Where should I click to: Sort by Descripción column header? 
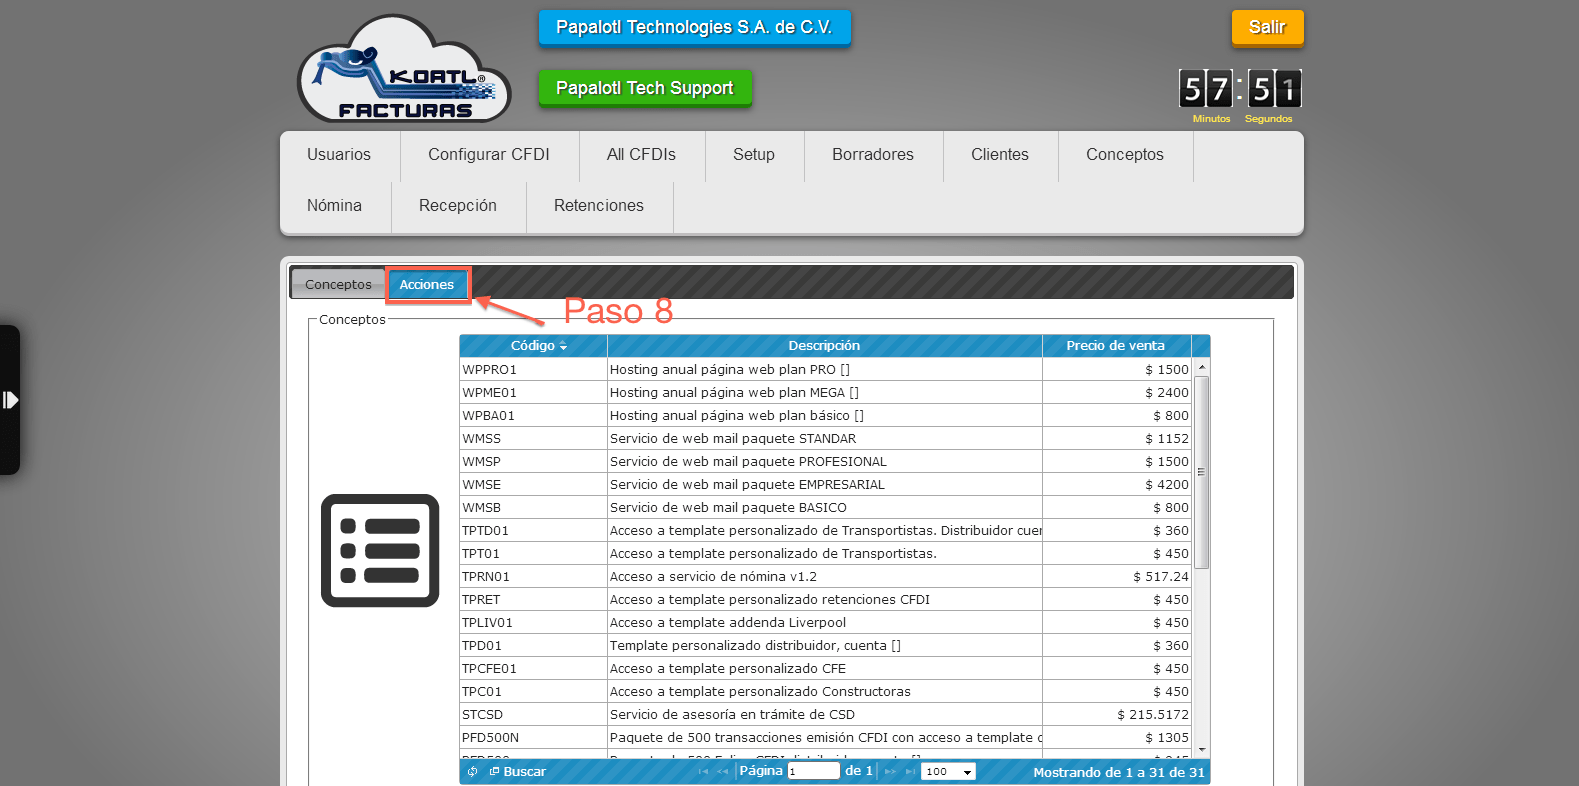824,346
